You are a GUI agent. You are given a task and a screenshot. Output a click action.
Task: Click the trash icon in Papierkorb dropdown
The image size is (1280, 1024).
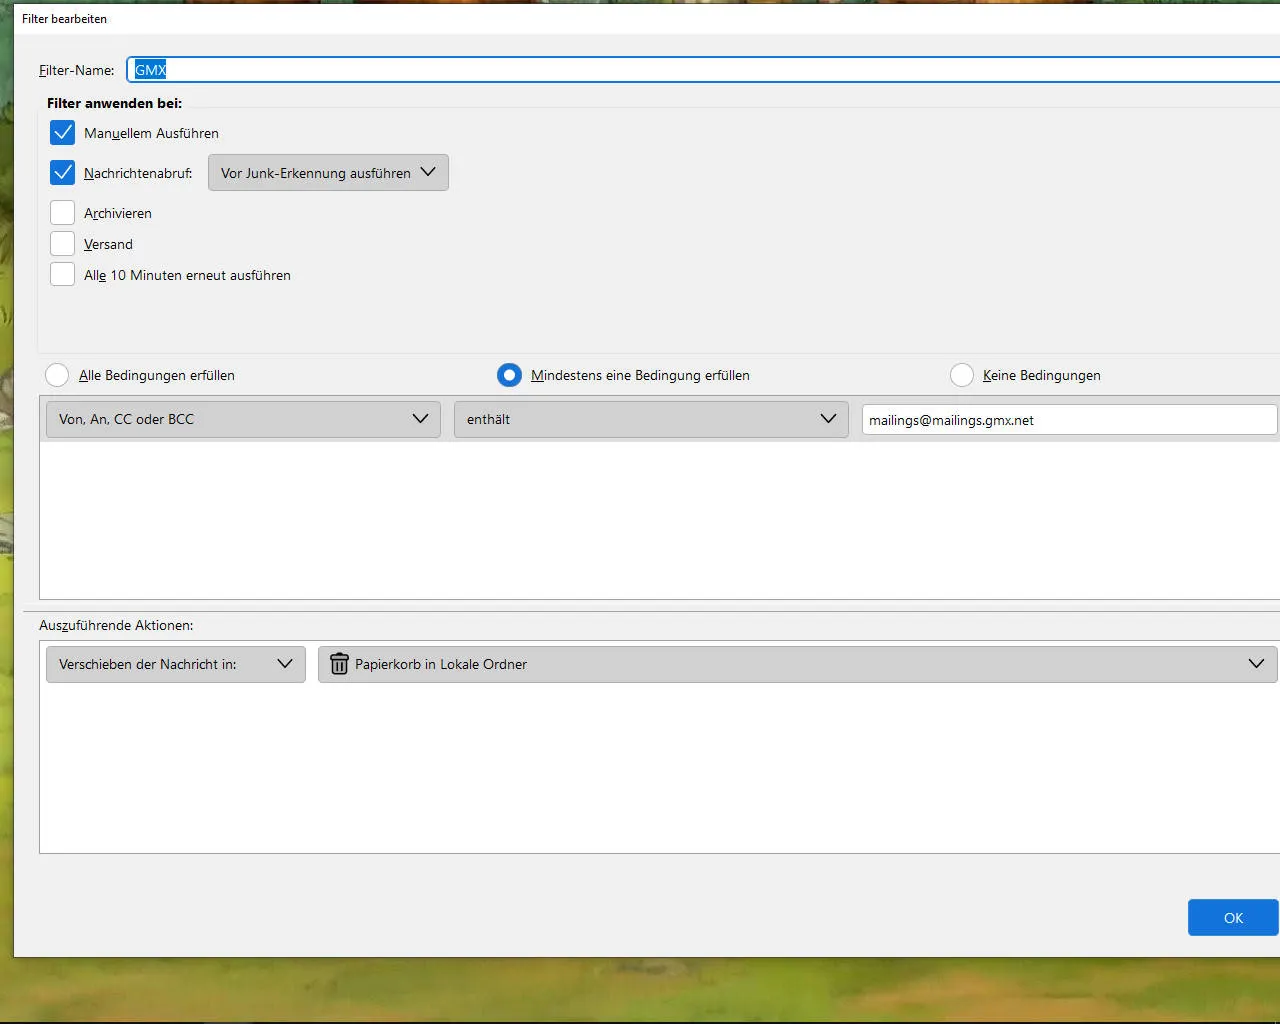coord(339,664)
